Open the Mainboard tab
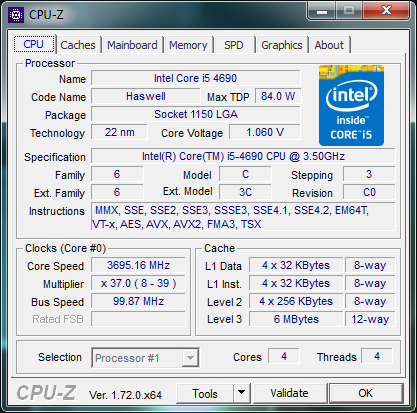 tap(132, 45)
